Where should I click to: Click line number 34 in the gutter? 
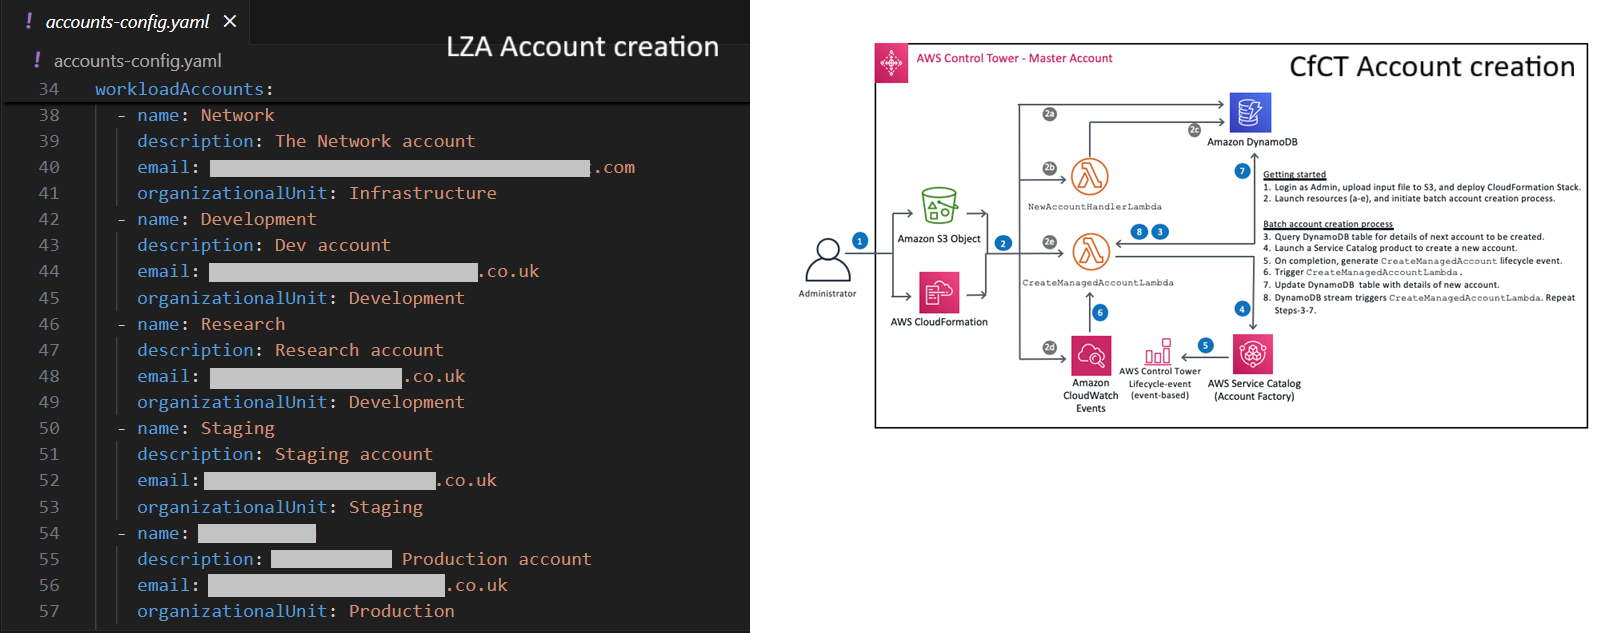click(x=49, y=89)
